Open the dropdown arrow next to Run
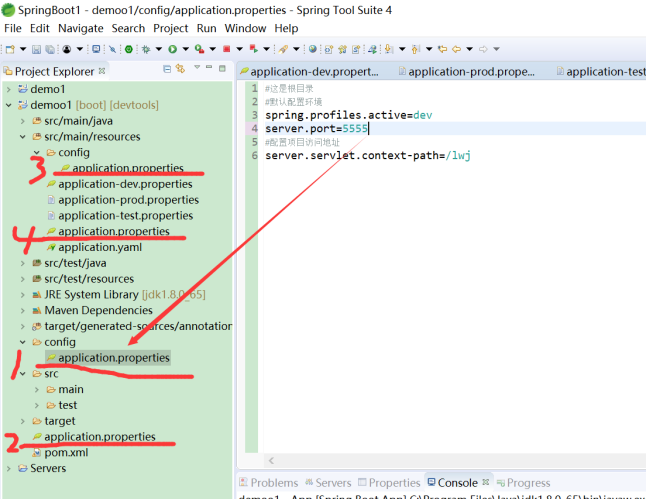Screen dimensions: 646x500 186,49
